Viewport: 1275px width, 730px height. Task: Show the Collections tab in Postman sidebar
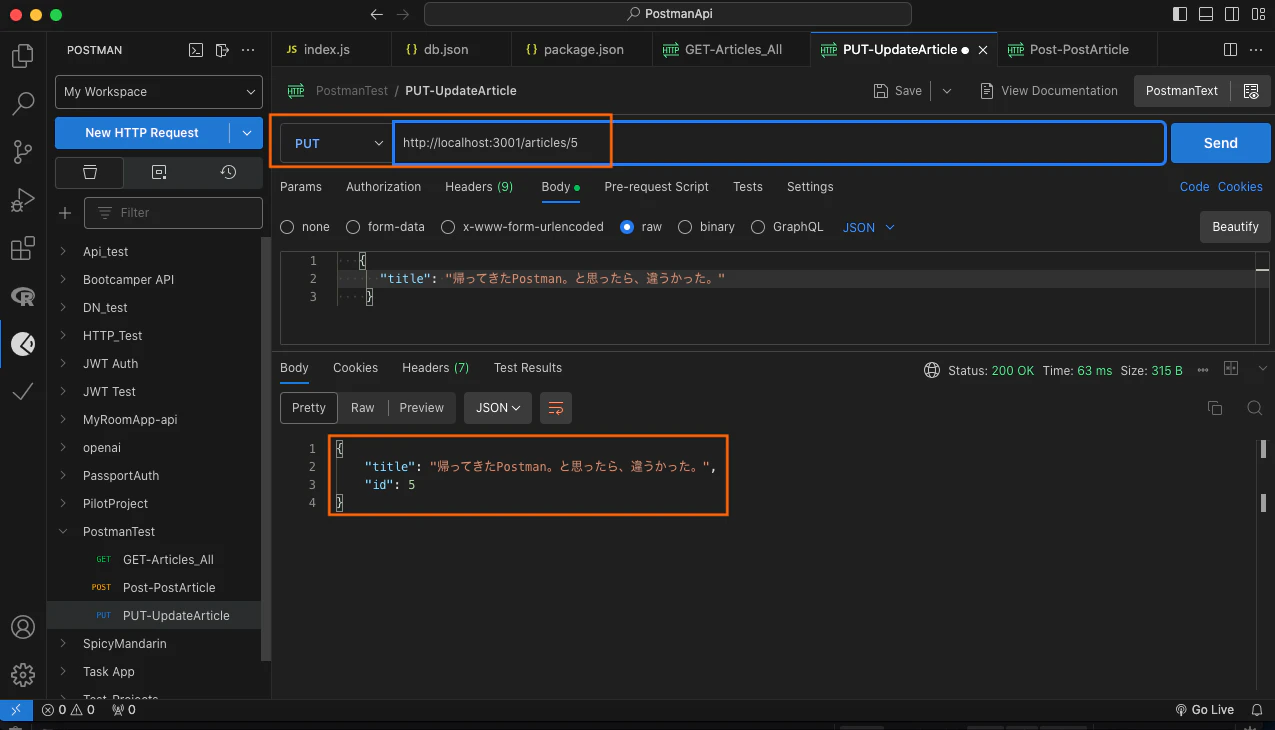coord(90,172)
